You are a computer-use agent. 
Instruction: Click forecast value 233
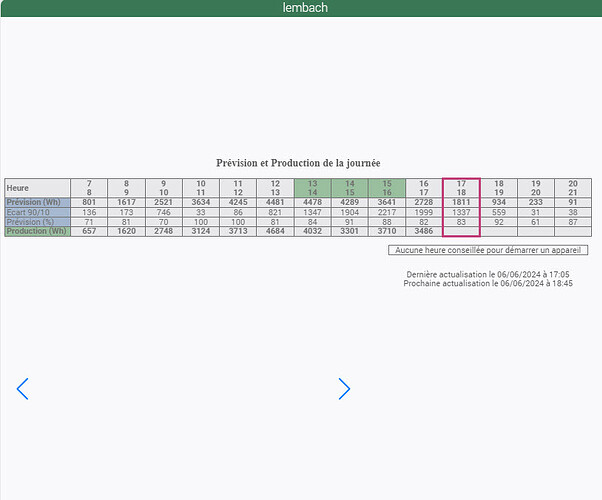point(536,202)
